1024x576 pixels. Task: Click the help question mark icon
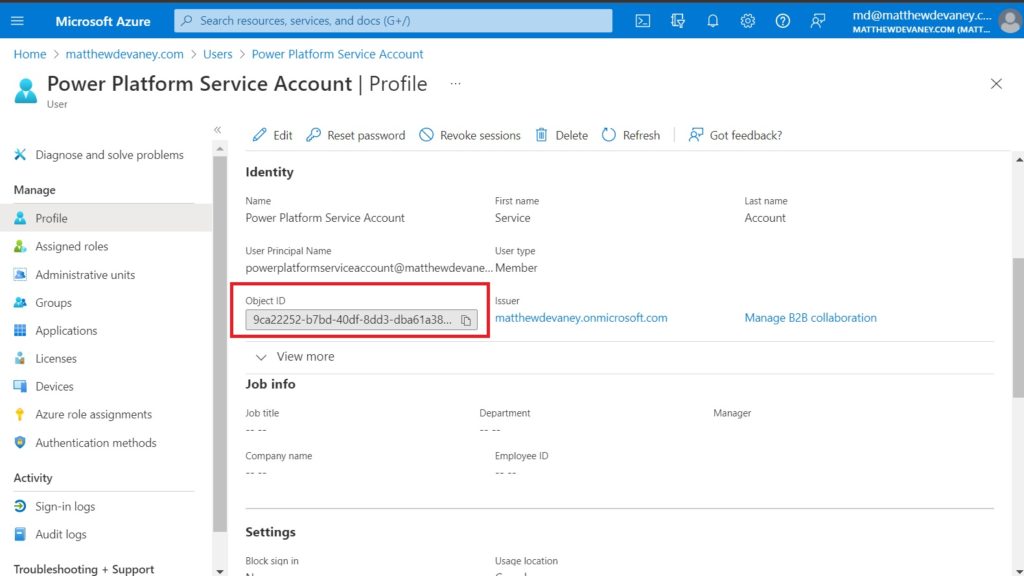tap(782, 21)
